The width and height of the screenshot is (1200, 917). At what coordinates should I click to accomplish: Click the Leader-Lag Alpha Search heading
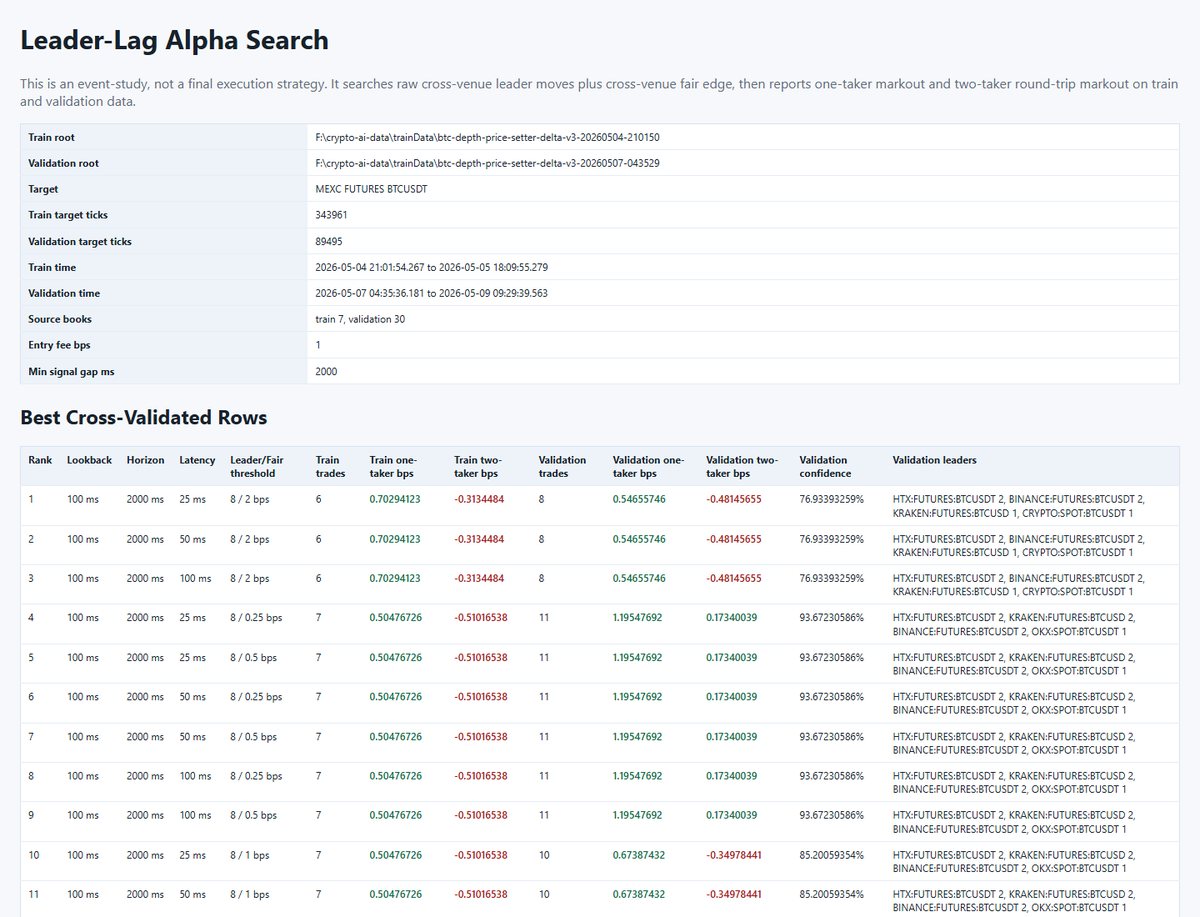pos(174,41)
